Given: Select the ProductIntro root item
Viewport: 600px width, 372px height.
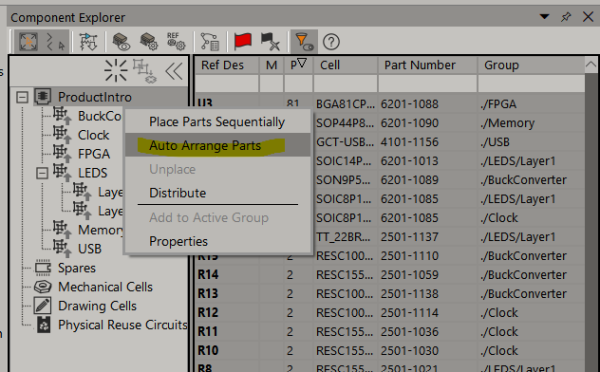Looking at the screenshot, I should click(x=95, y=97).
